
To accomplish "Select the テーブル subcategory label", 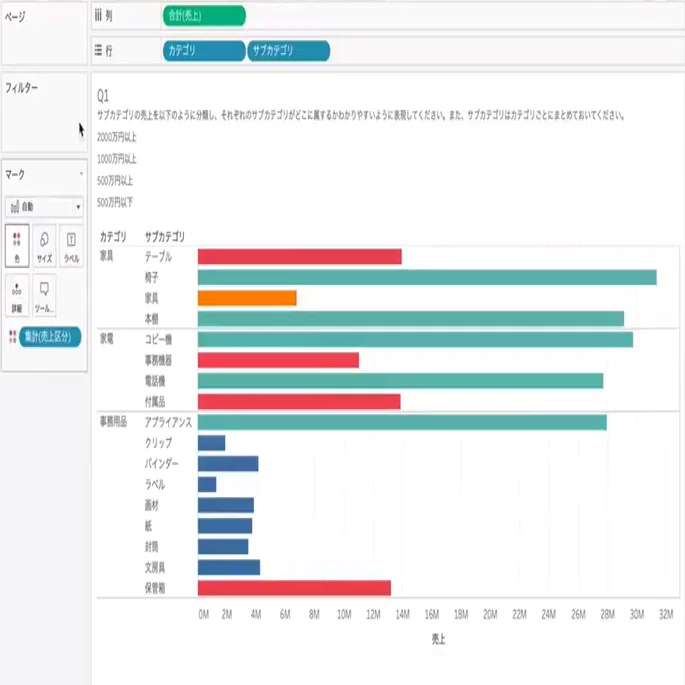I will (158, 257).
